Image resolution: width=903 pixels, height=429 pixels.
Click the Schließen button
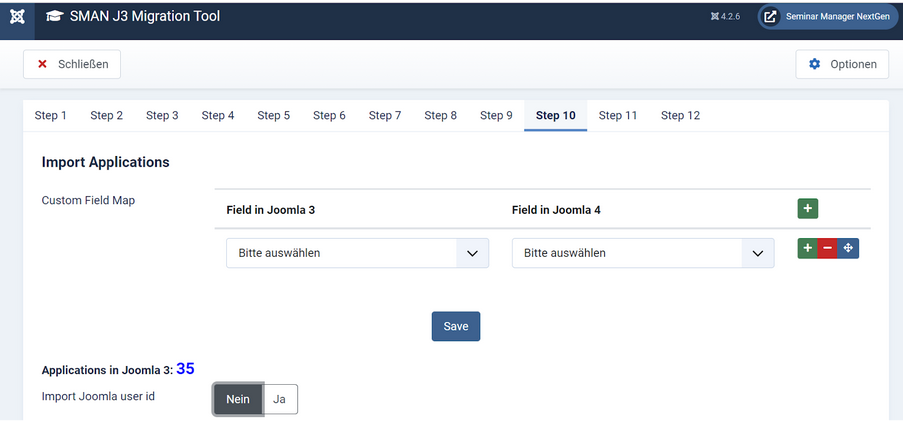(x=72, y=64)
